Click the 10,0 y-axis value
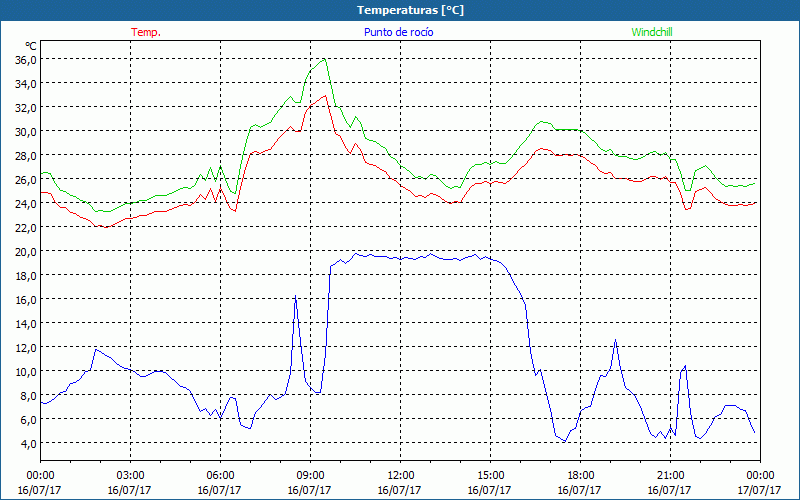 click(x=26, y=371)
